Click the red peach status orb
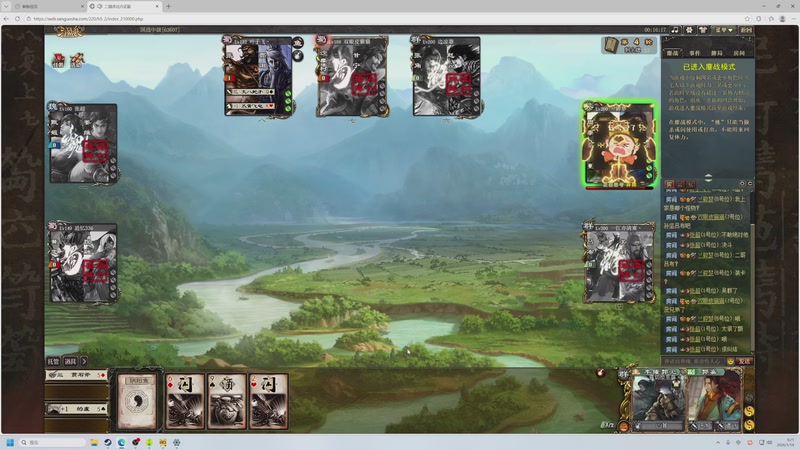This screenshot has width=800, height=450. tap(601, 373)
